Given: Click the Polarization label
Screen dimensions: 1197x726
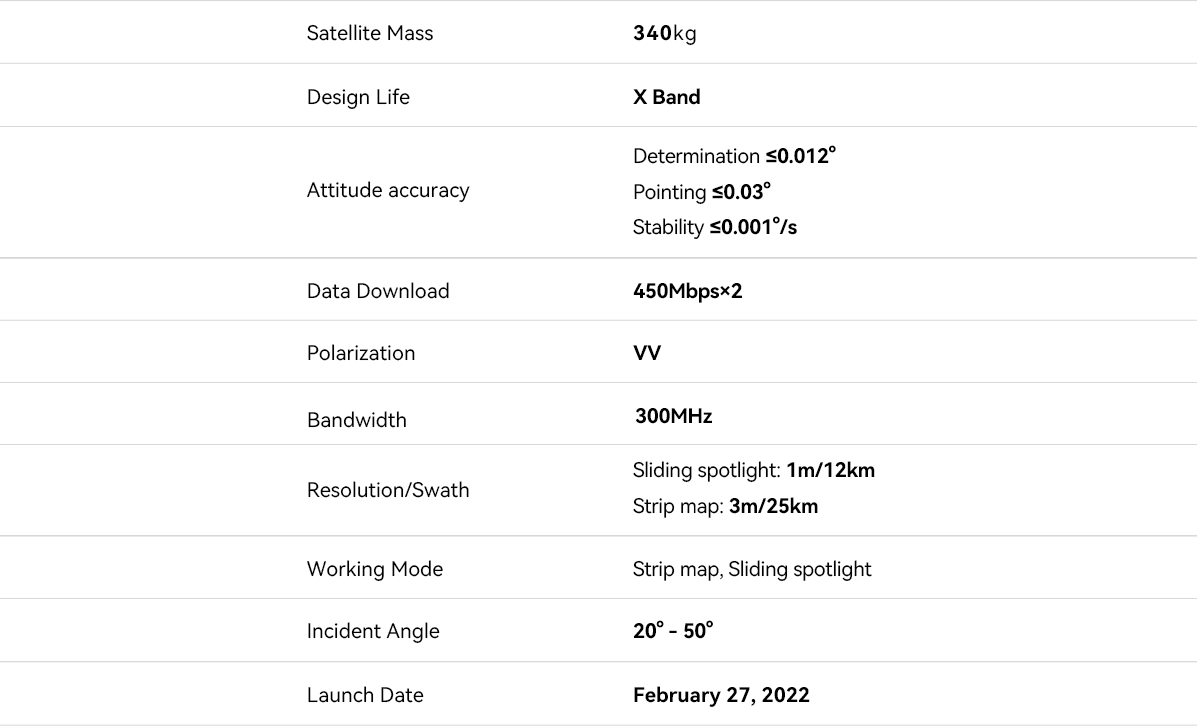Looking at the screenshot, I should click(361, 353).
